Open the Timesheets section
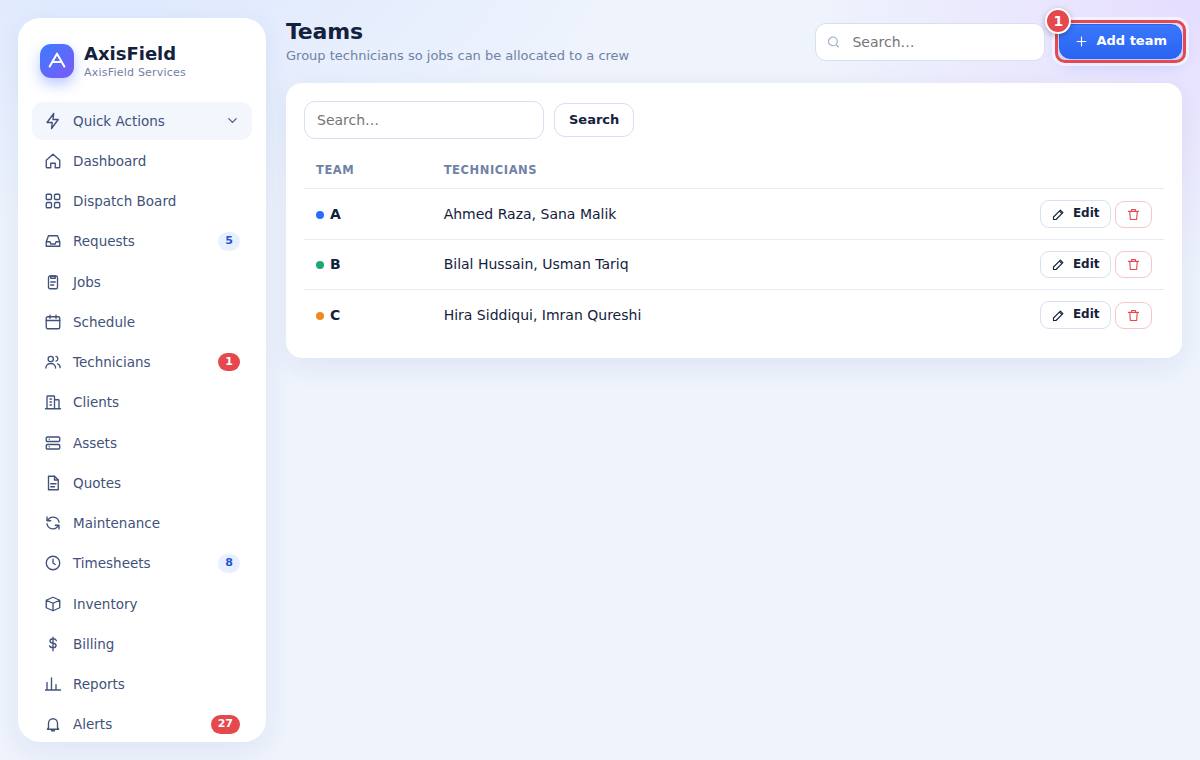 click(142, 563)
